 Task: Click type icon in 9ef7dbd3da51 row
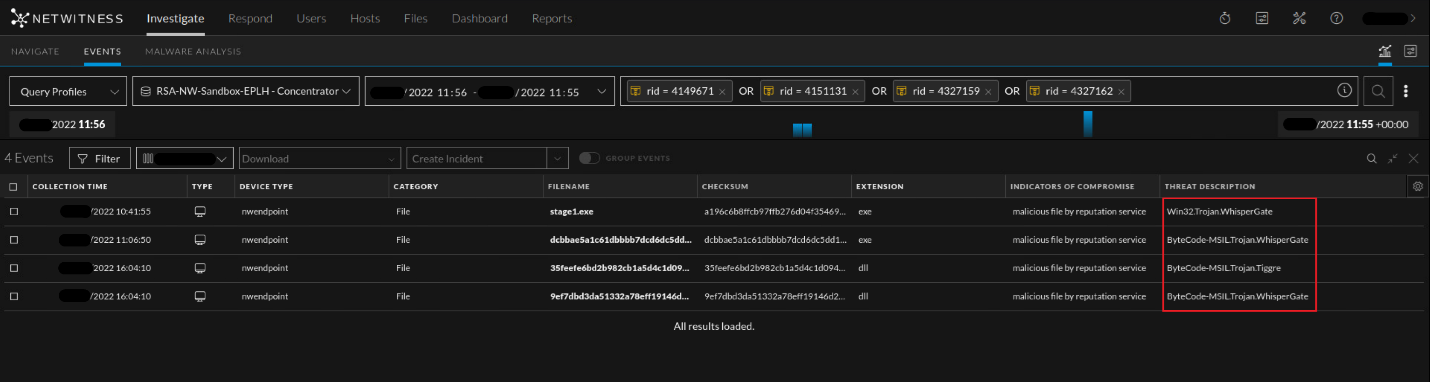click(x=200, y=297)
